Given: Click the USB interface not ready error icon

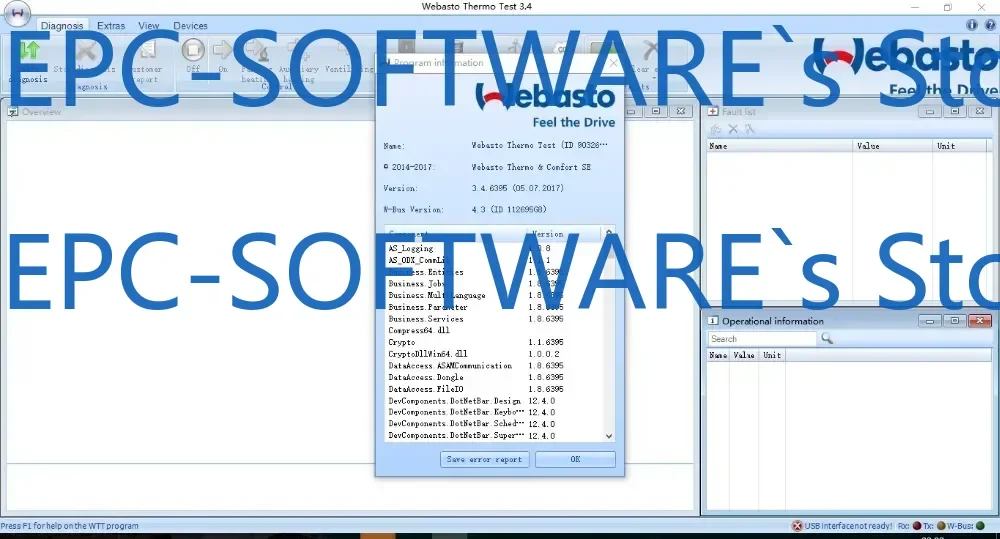Looking at the screenshot, I should [797, 526].
